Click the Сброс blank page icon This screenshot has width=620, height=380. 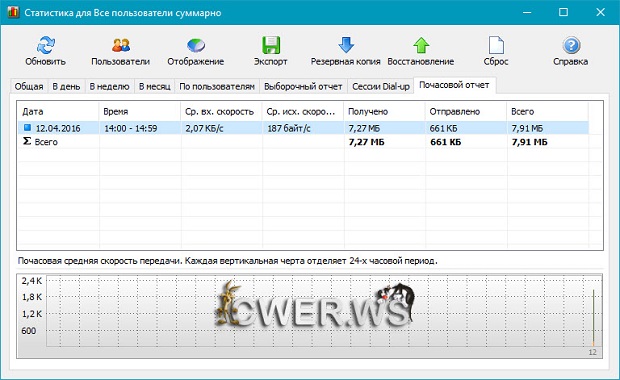point(496,45)
